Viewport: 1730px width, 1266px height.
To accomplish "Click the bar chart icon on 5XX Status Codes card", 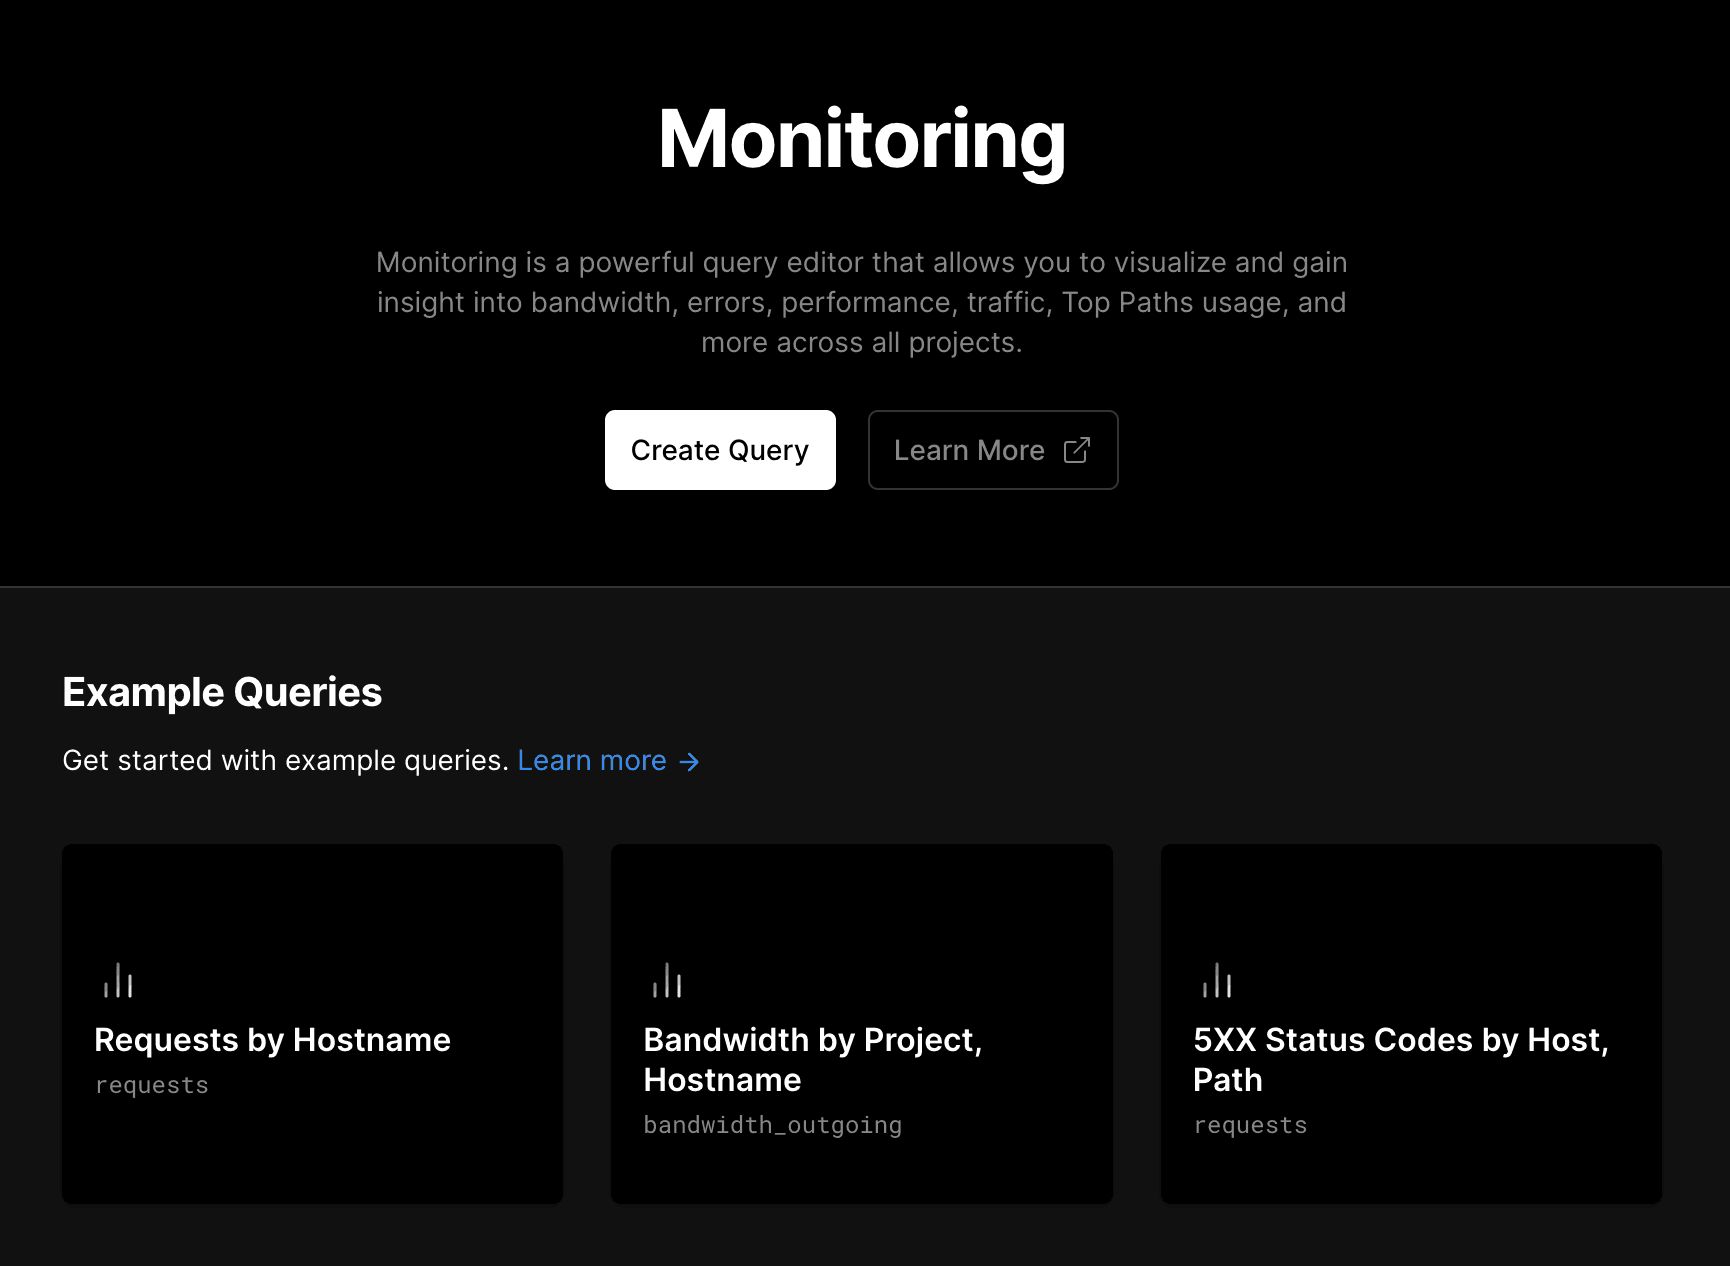I will tap(1216, 980).
